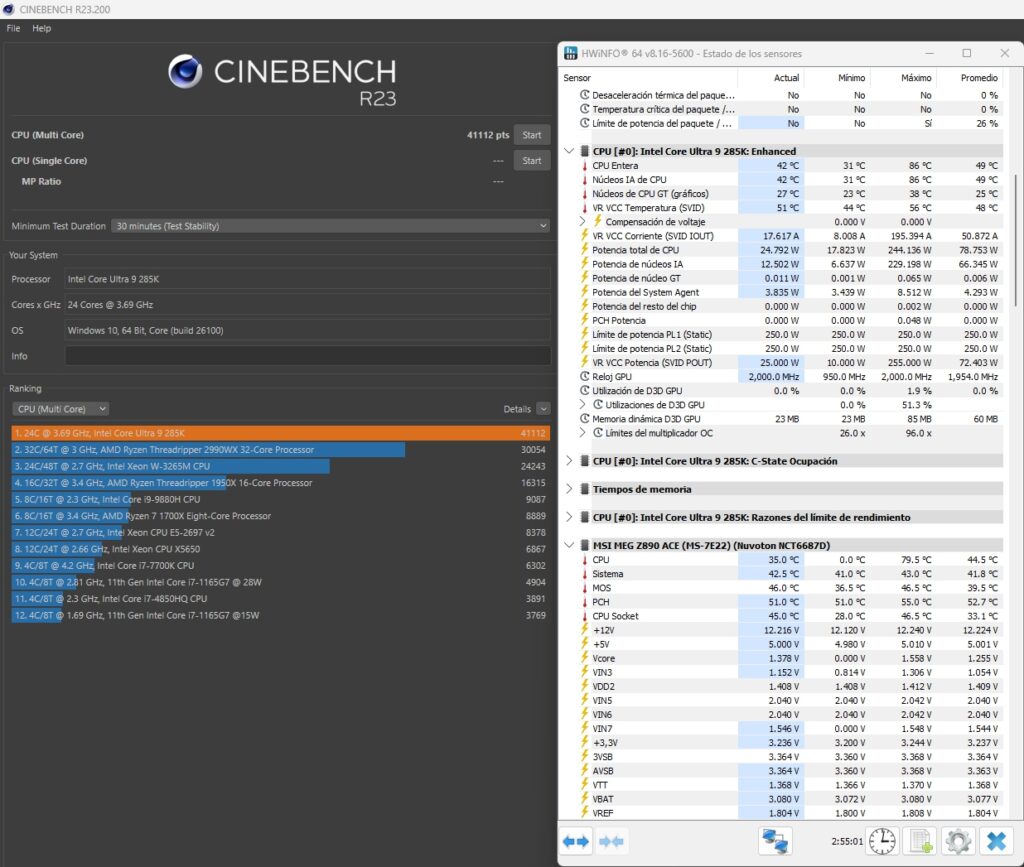Image resolution: width=1024 pixels, height=867 pixels.
Task: Click the blue X icon in HWiNFO toolbar
Action: [x=997, y=841]
